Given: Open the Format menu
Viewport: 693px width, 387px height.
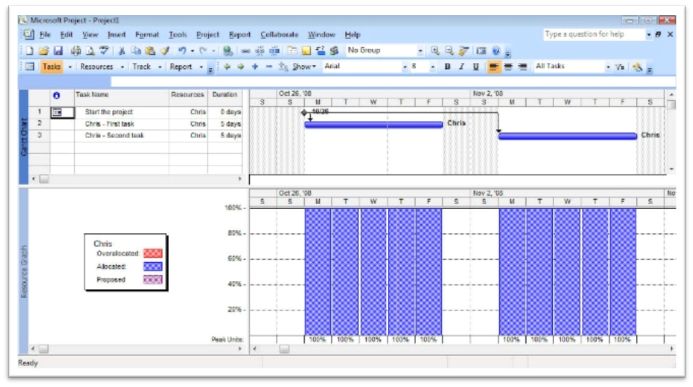Looking at the screenshot, I should pyautogui.click(x=147, y=34).
